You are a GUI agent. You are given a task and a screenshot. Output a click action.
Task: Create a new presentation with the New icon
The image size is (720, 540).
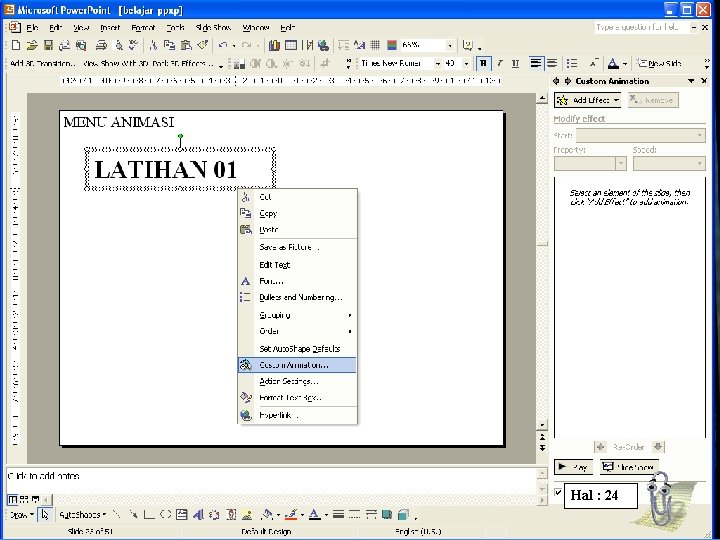16,45
